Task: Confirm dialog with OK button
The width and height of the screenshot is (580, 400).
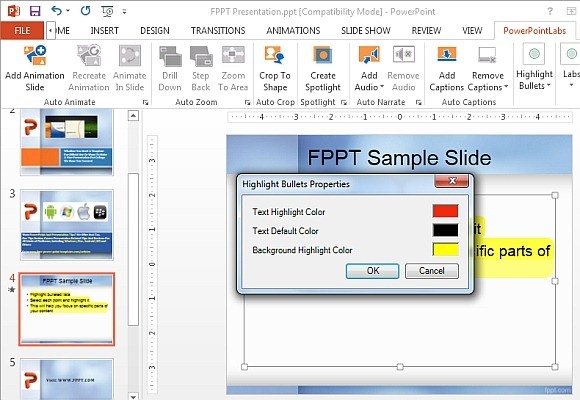Action: (372, 271)
